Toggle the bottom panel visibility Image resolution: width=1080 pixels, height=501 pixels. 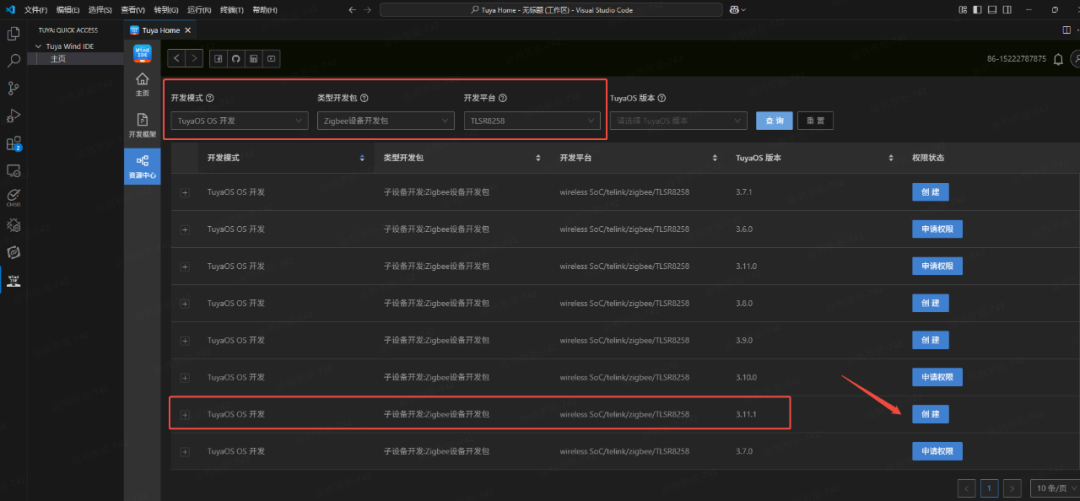[x=993, y=10]
